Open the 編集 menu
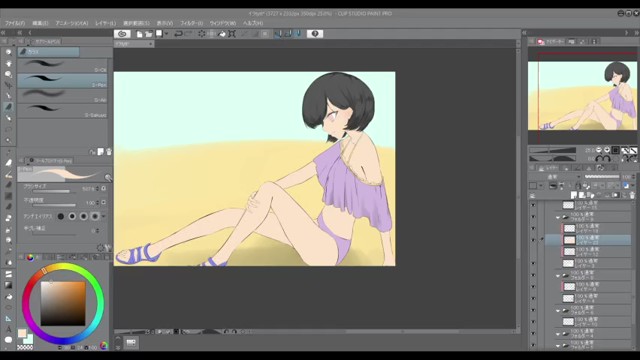The width and height of the screenshot is (640, 360). 40,23
